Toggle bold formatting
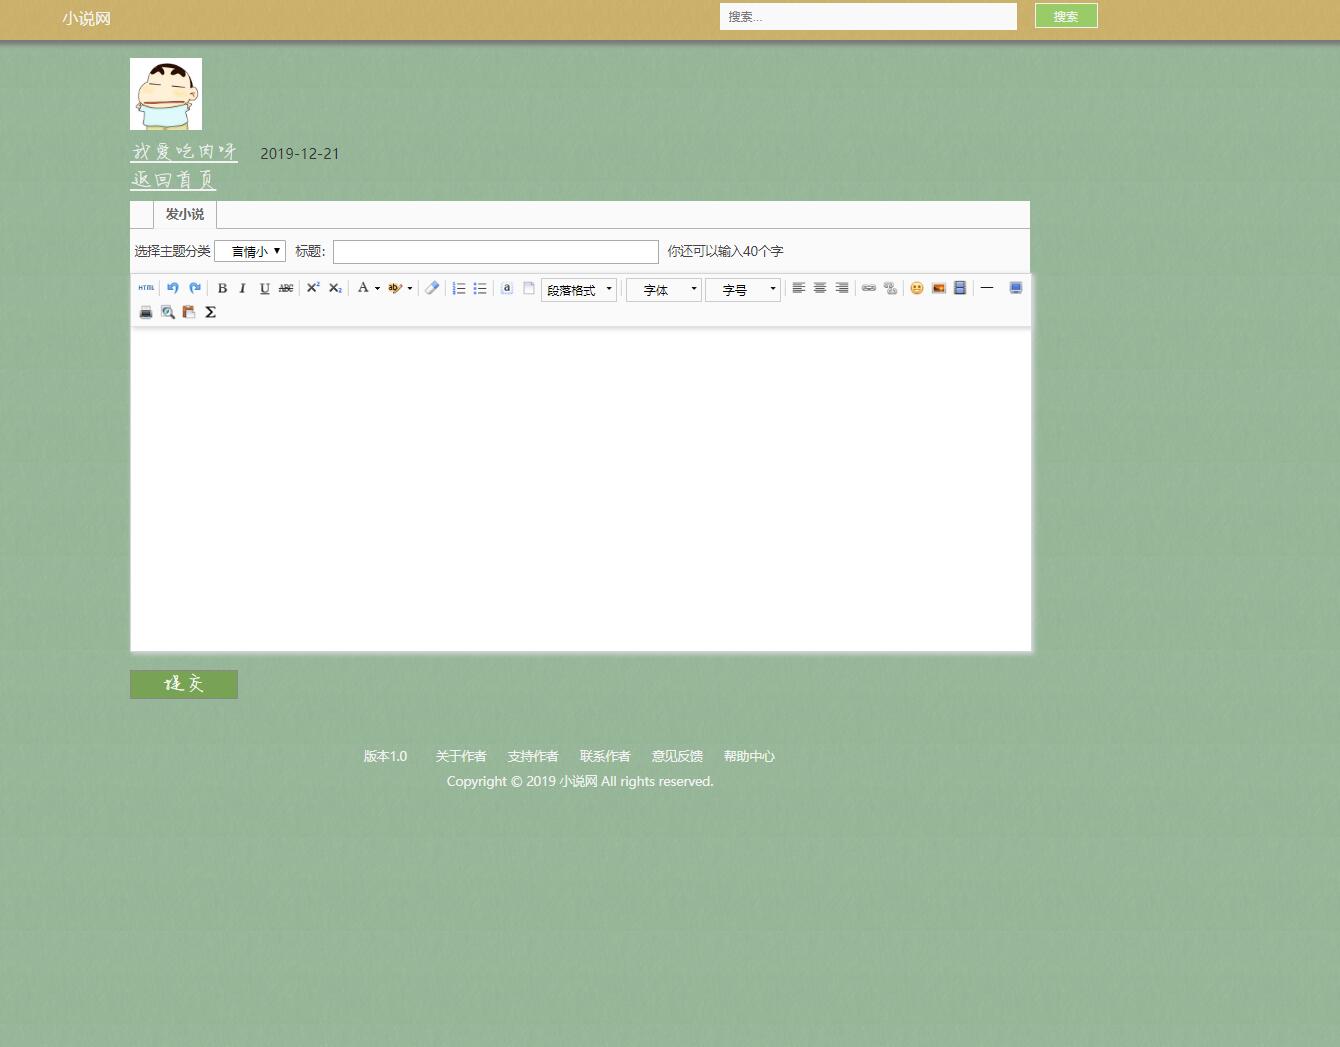1340x1047 pixels. pyautogui.click(x=222, y=288)
